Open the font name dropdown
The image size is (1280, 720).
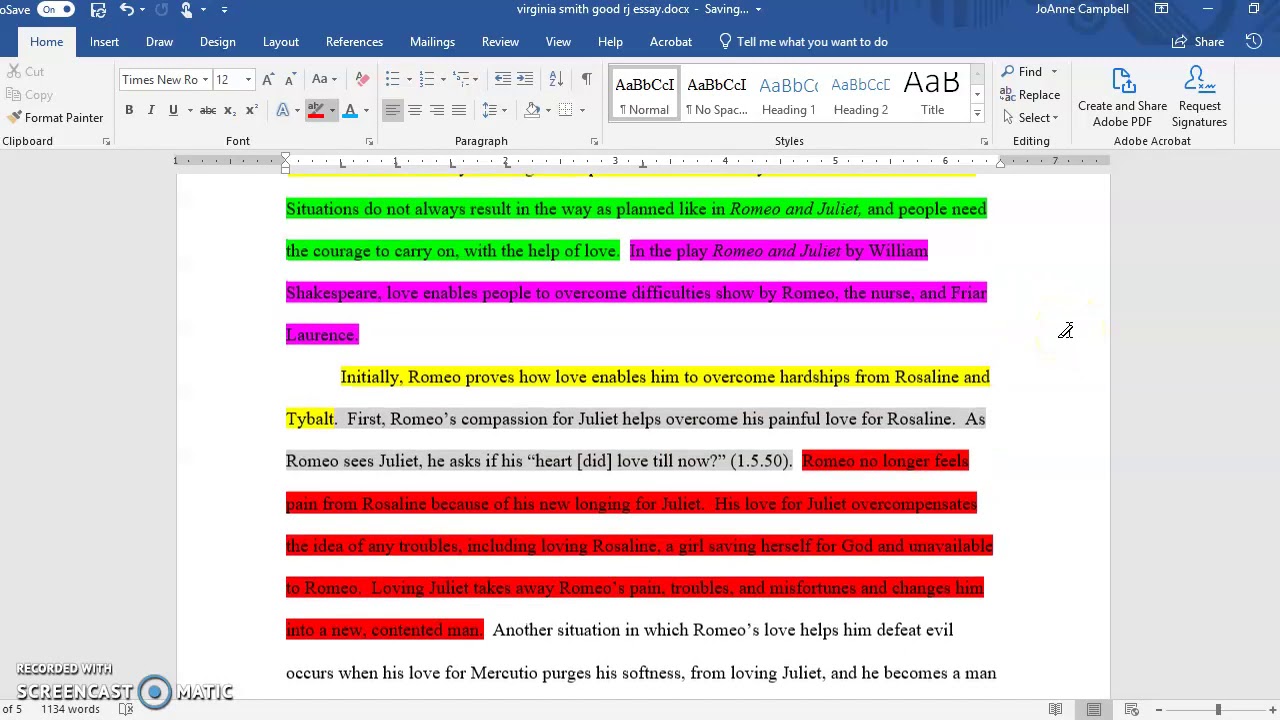(x=205, y=80)
